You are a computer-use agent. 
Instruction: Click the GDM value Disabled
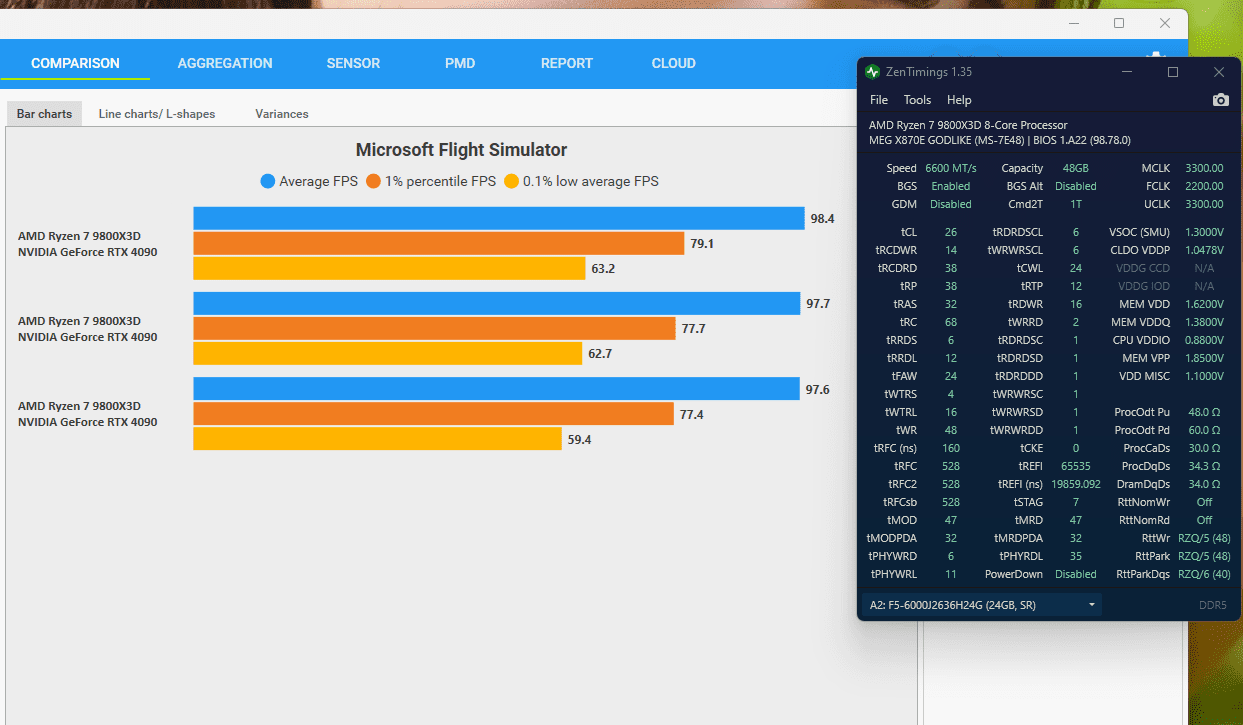click(951, 204)
